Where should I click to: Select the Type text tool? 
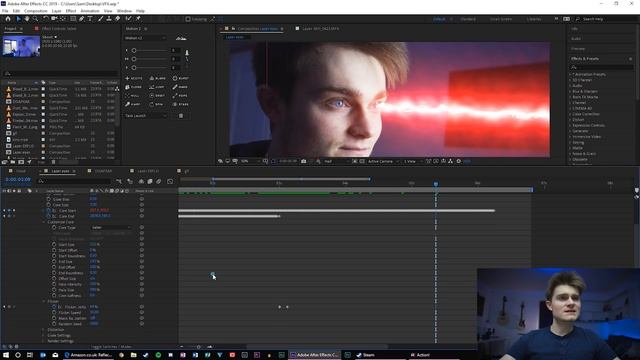90,19
